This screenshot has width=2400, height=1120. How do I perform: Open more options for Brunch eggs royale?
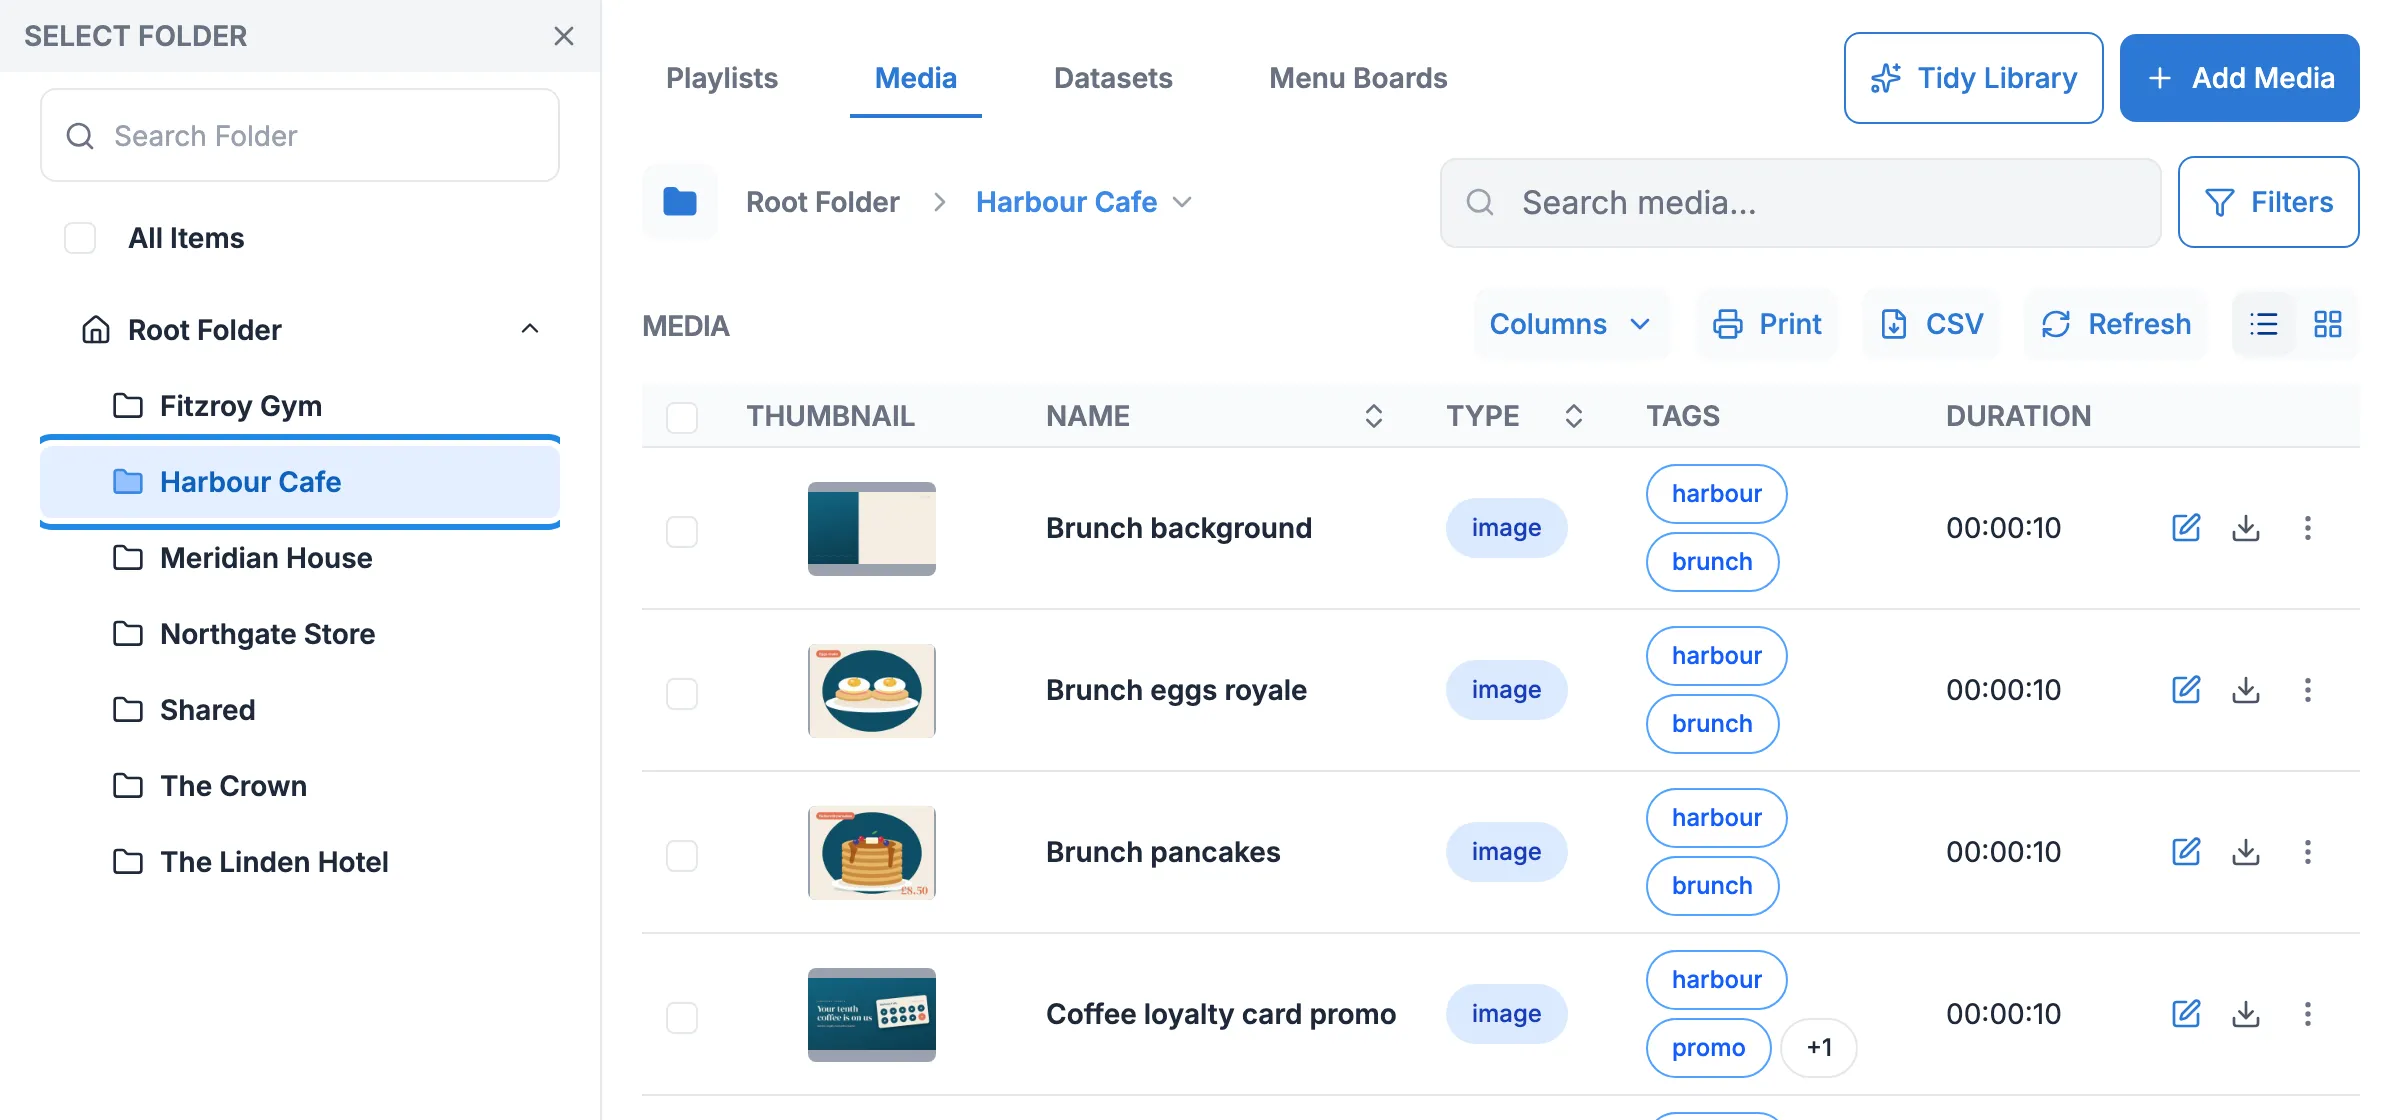click(2308, 690)
